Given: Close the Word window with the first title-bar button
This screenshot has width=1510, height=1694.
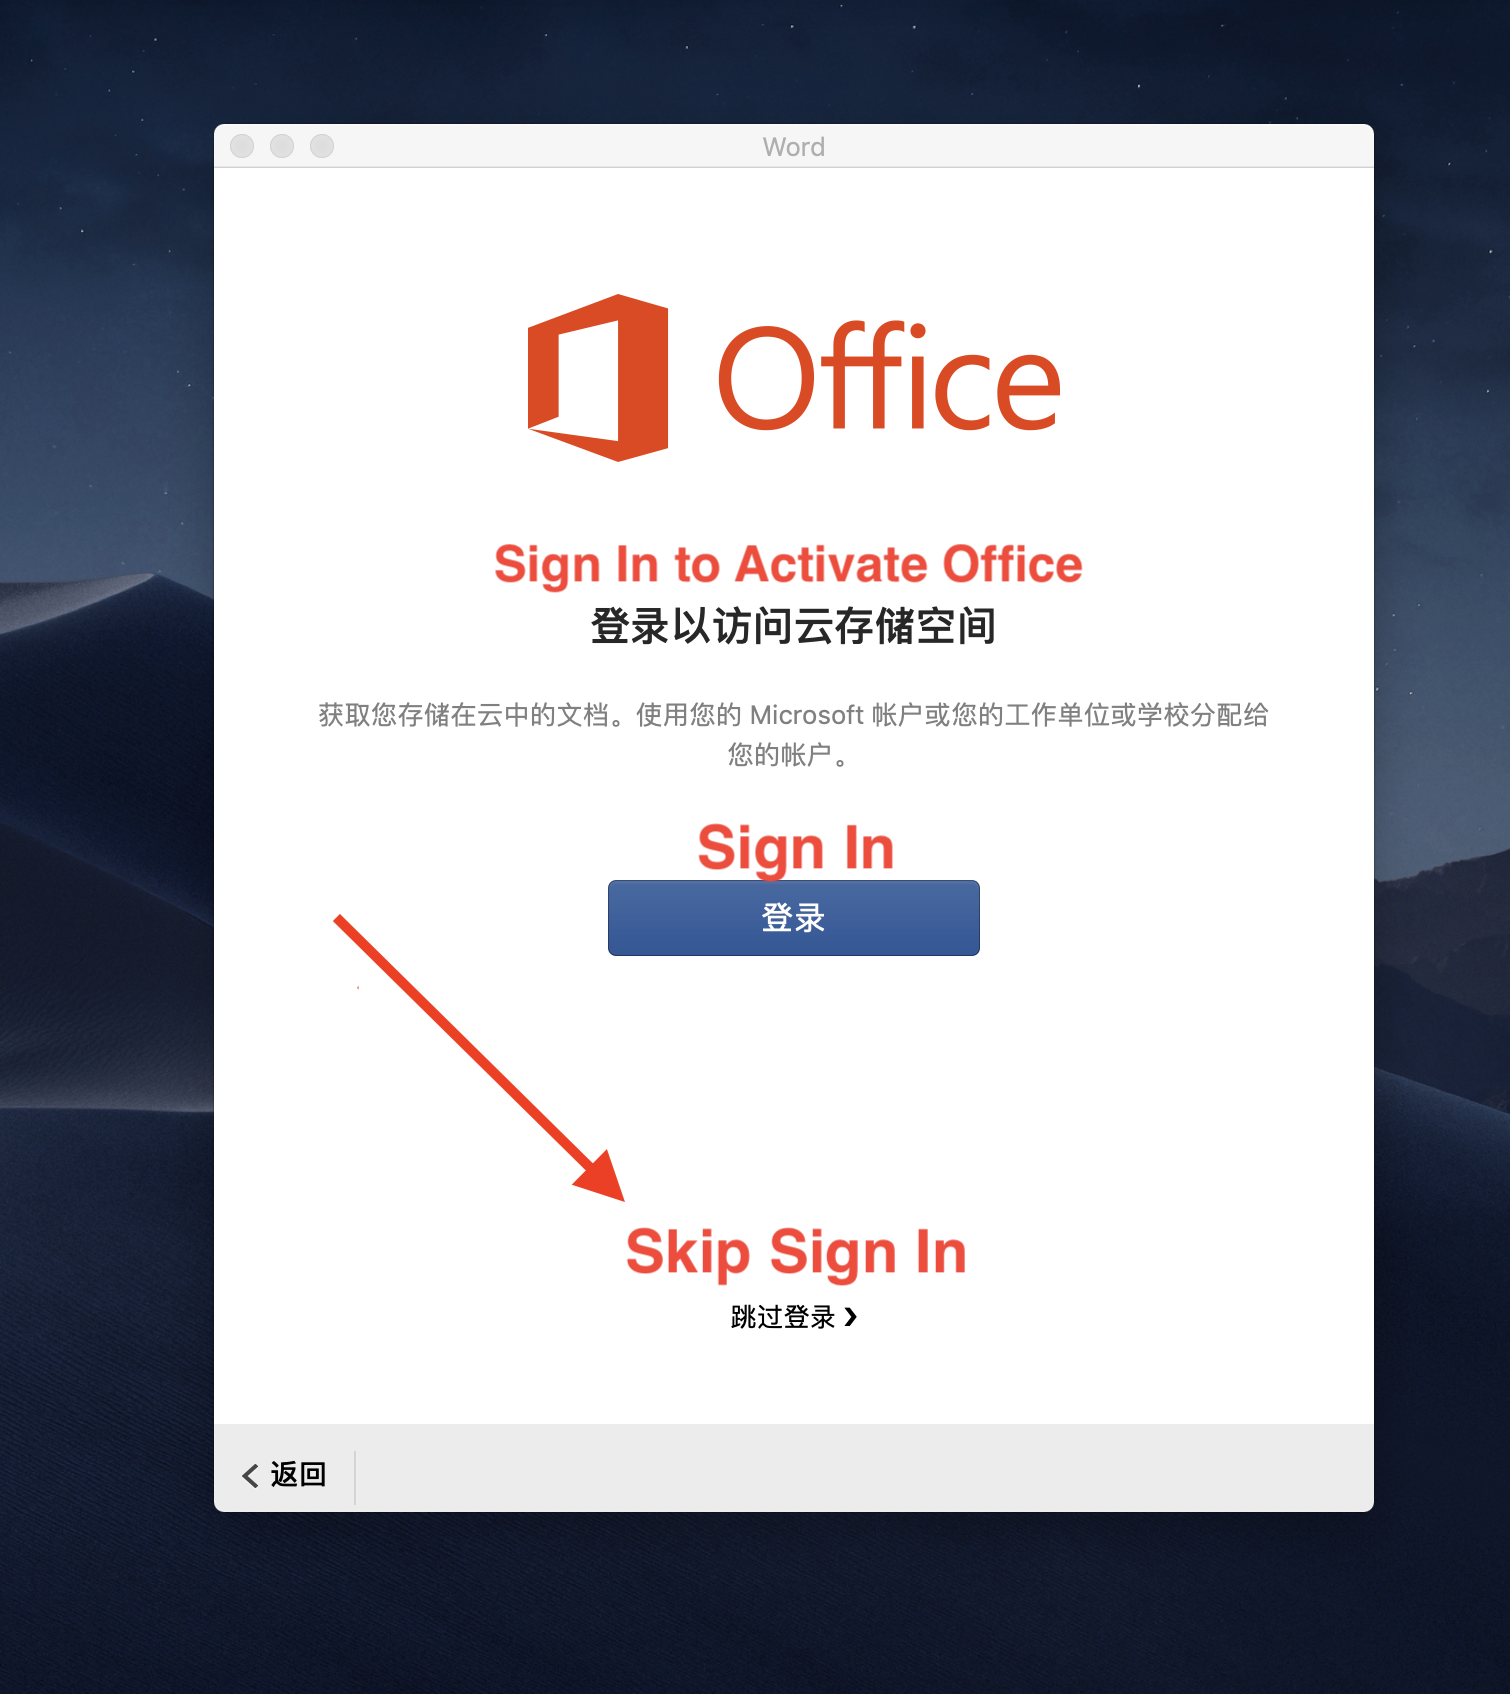Looking at the screenshot, I should coord(242,146).
